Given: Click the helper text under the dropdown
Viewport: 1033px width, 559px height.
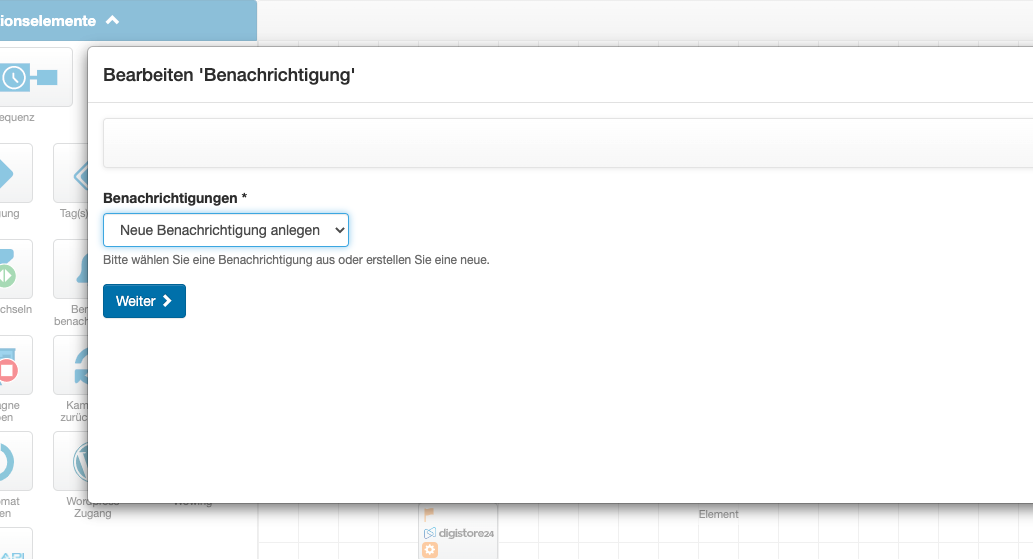Looking at the screenshot, I should (x=296, y=260).
